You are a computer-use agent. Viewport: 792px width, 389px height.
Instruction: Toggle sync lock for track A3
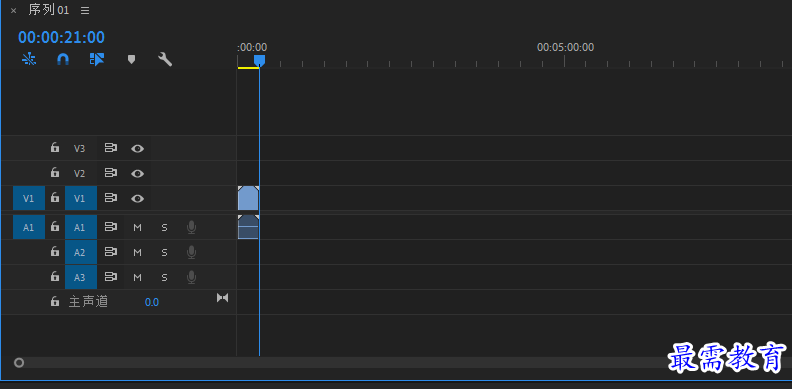pos(111,277)
